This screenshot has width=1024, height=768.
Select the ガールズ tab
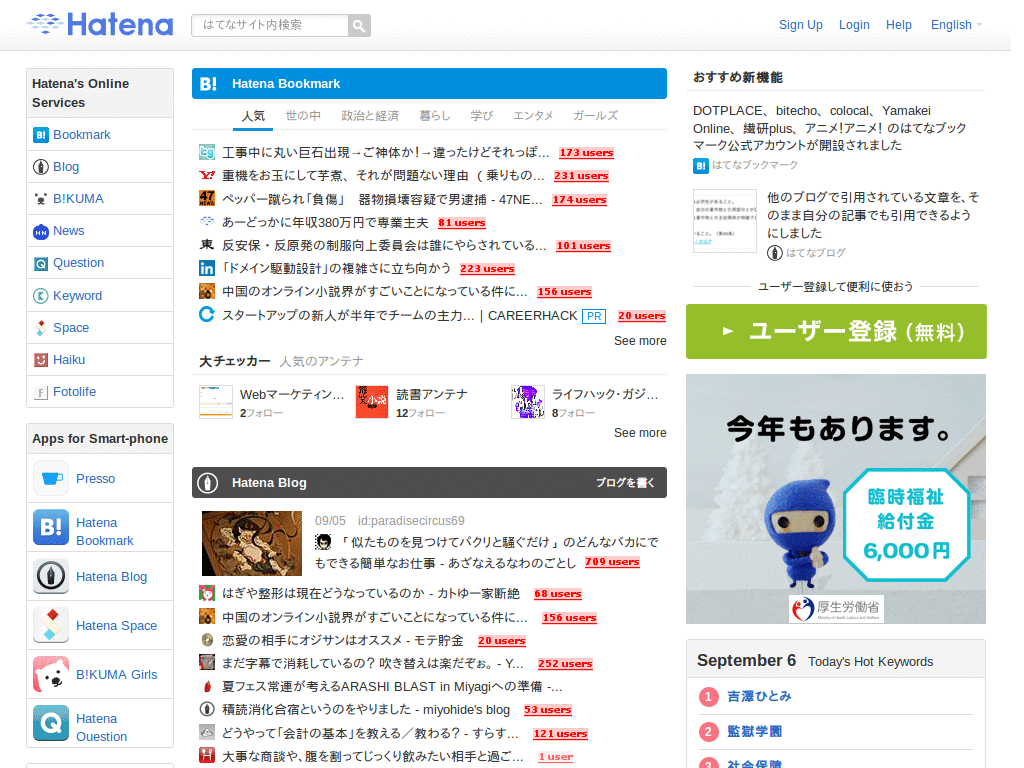(x=595, y=116)
